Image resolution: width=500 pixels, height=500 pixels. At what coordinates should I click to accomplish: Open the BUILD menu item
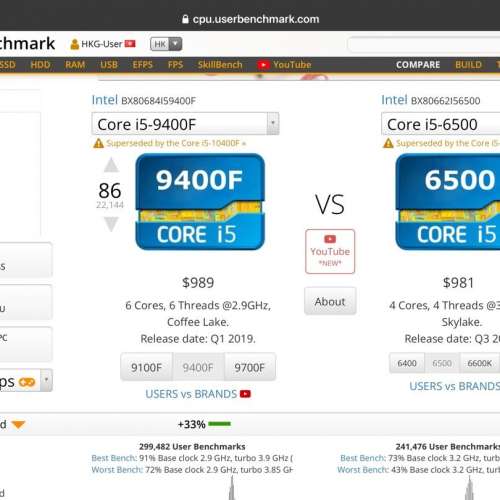468,65
